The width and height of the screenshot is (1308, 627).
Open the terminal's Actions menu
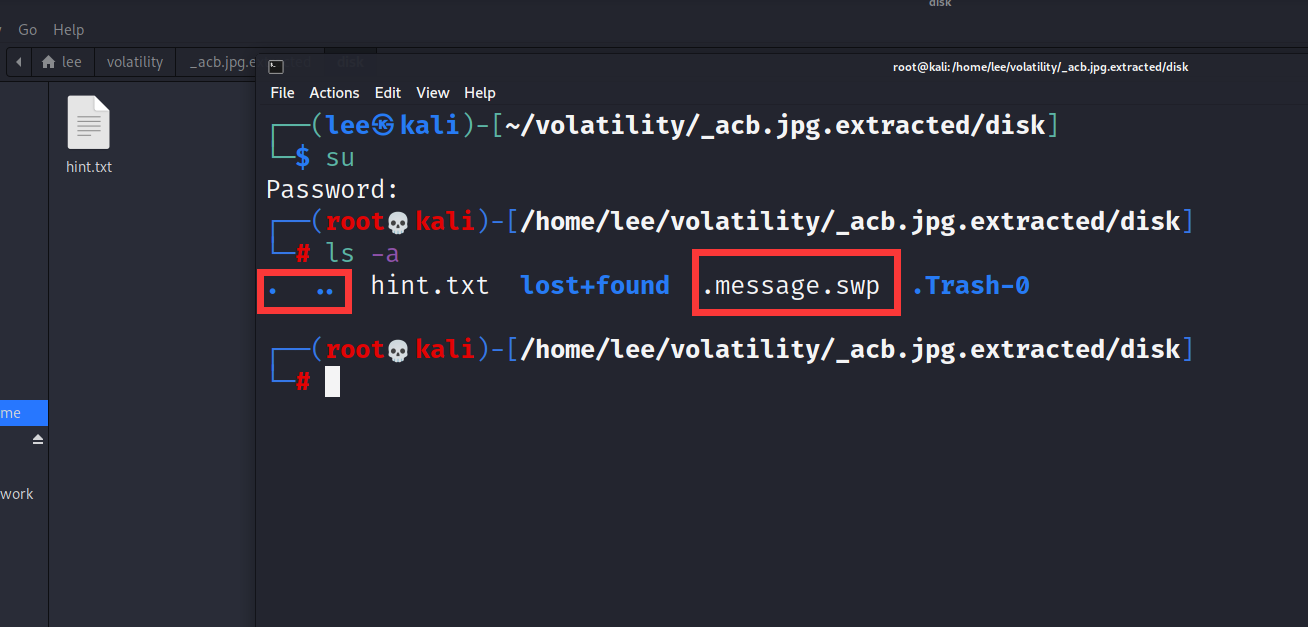click(334, 92)
